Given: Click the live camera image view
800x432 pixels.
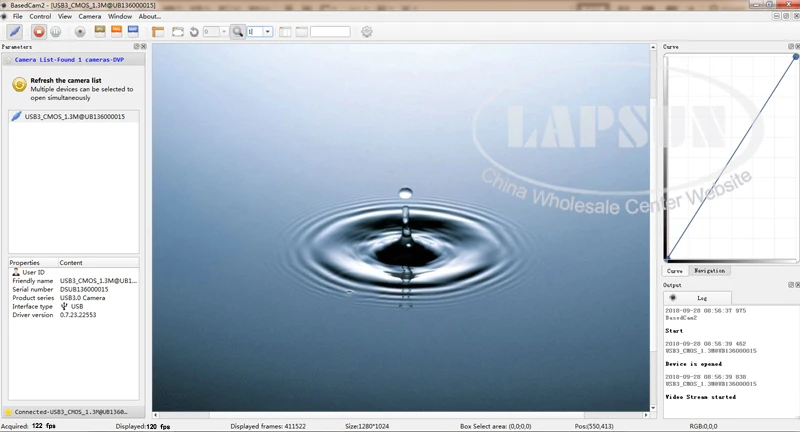Looking at the screenshot, I should [x=401, y=227].
